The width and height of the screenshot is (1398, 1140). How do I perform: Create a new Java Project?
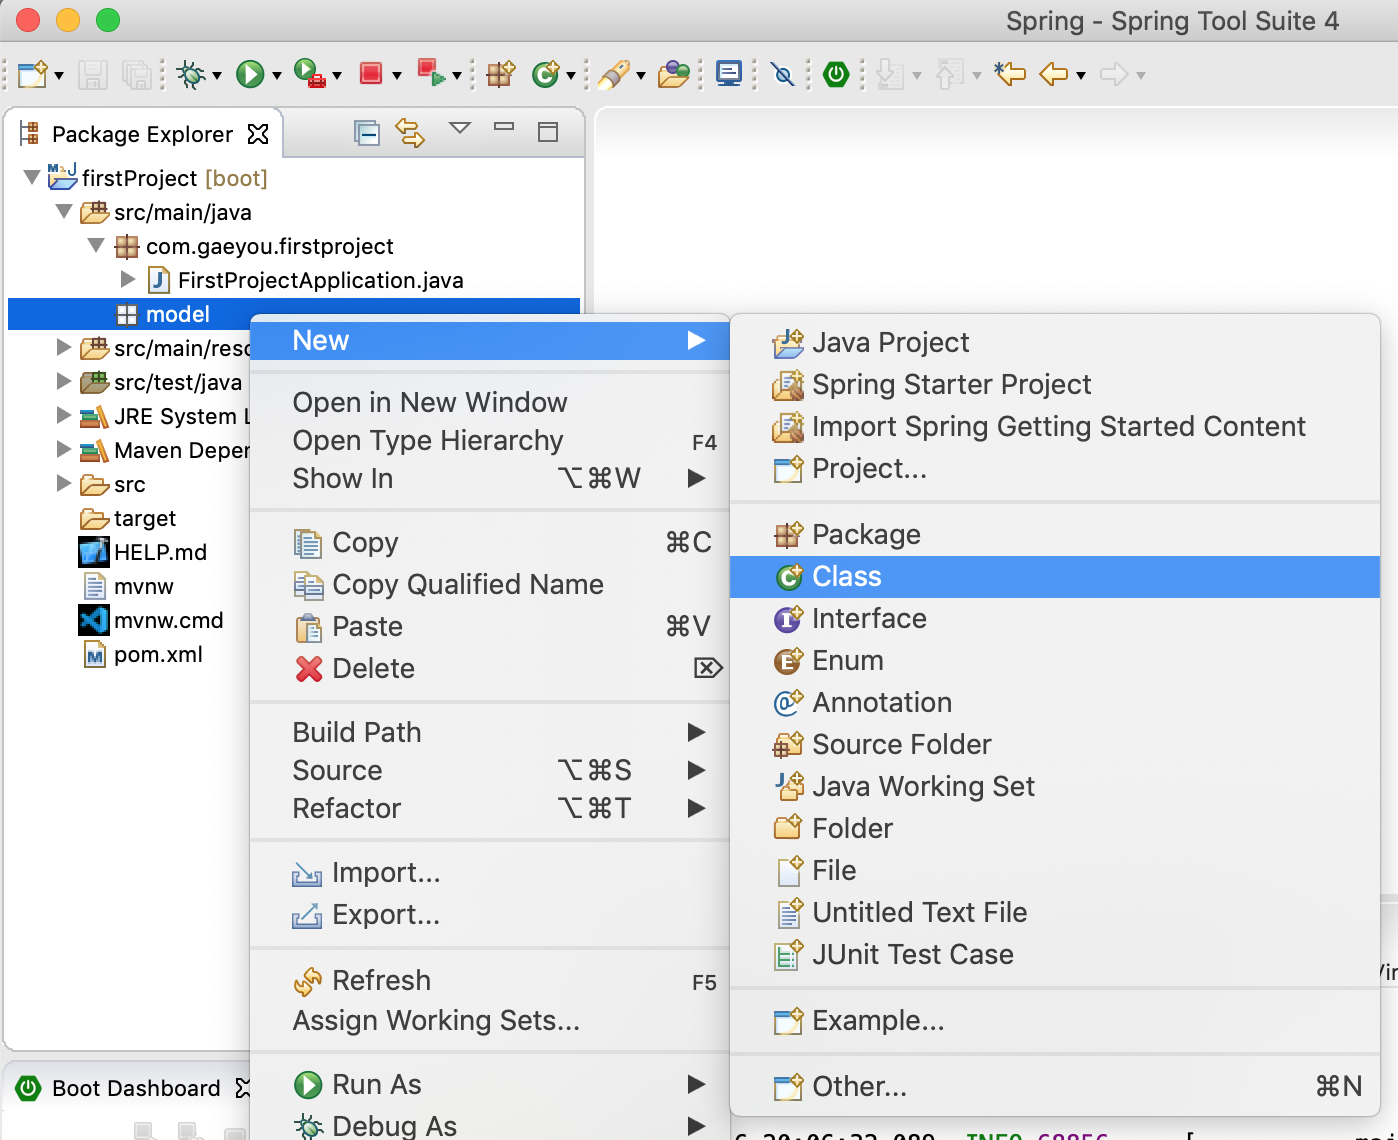[x=1055, y=343]
